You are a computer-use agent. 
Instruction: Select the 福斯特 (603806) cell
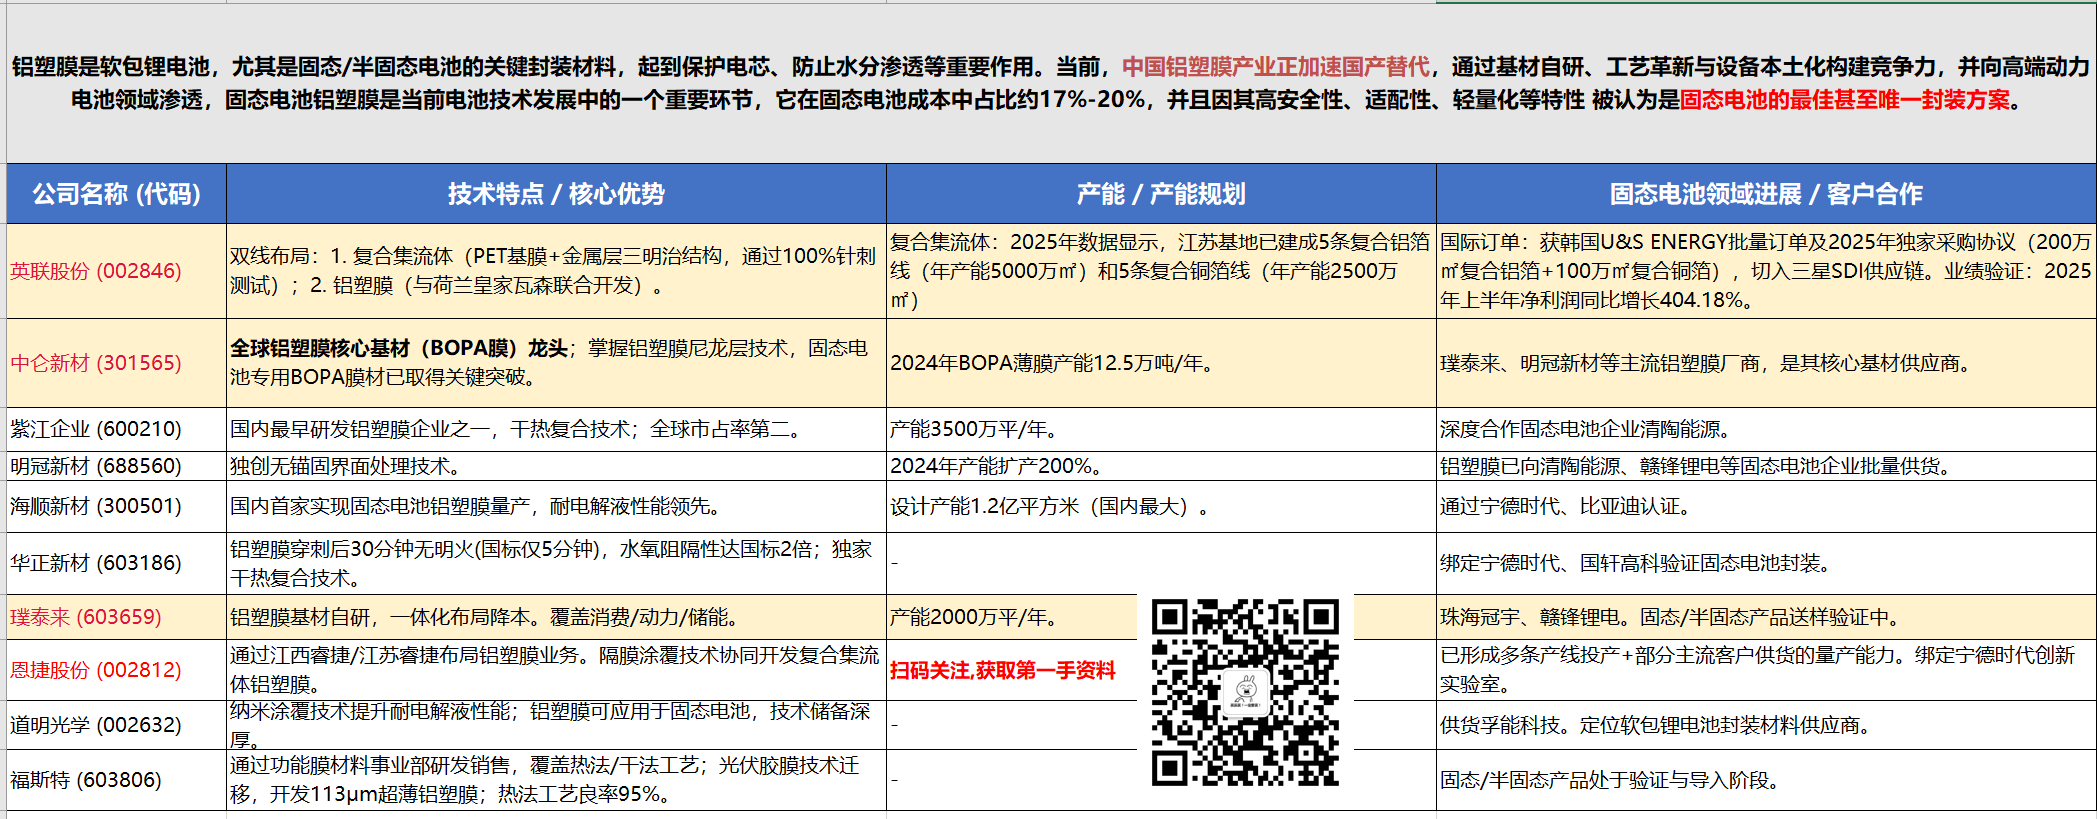click(86, 780)
